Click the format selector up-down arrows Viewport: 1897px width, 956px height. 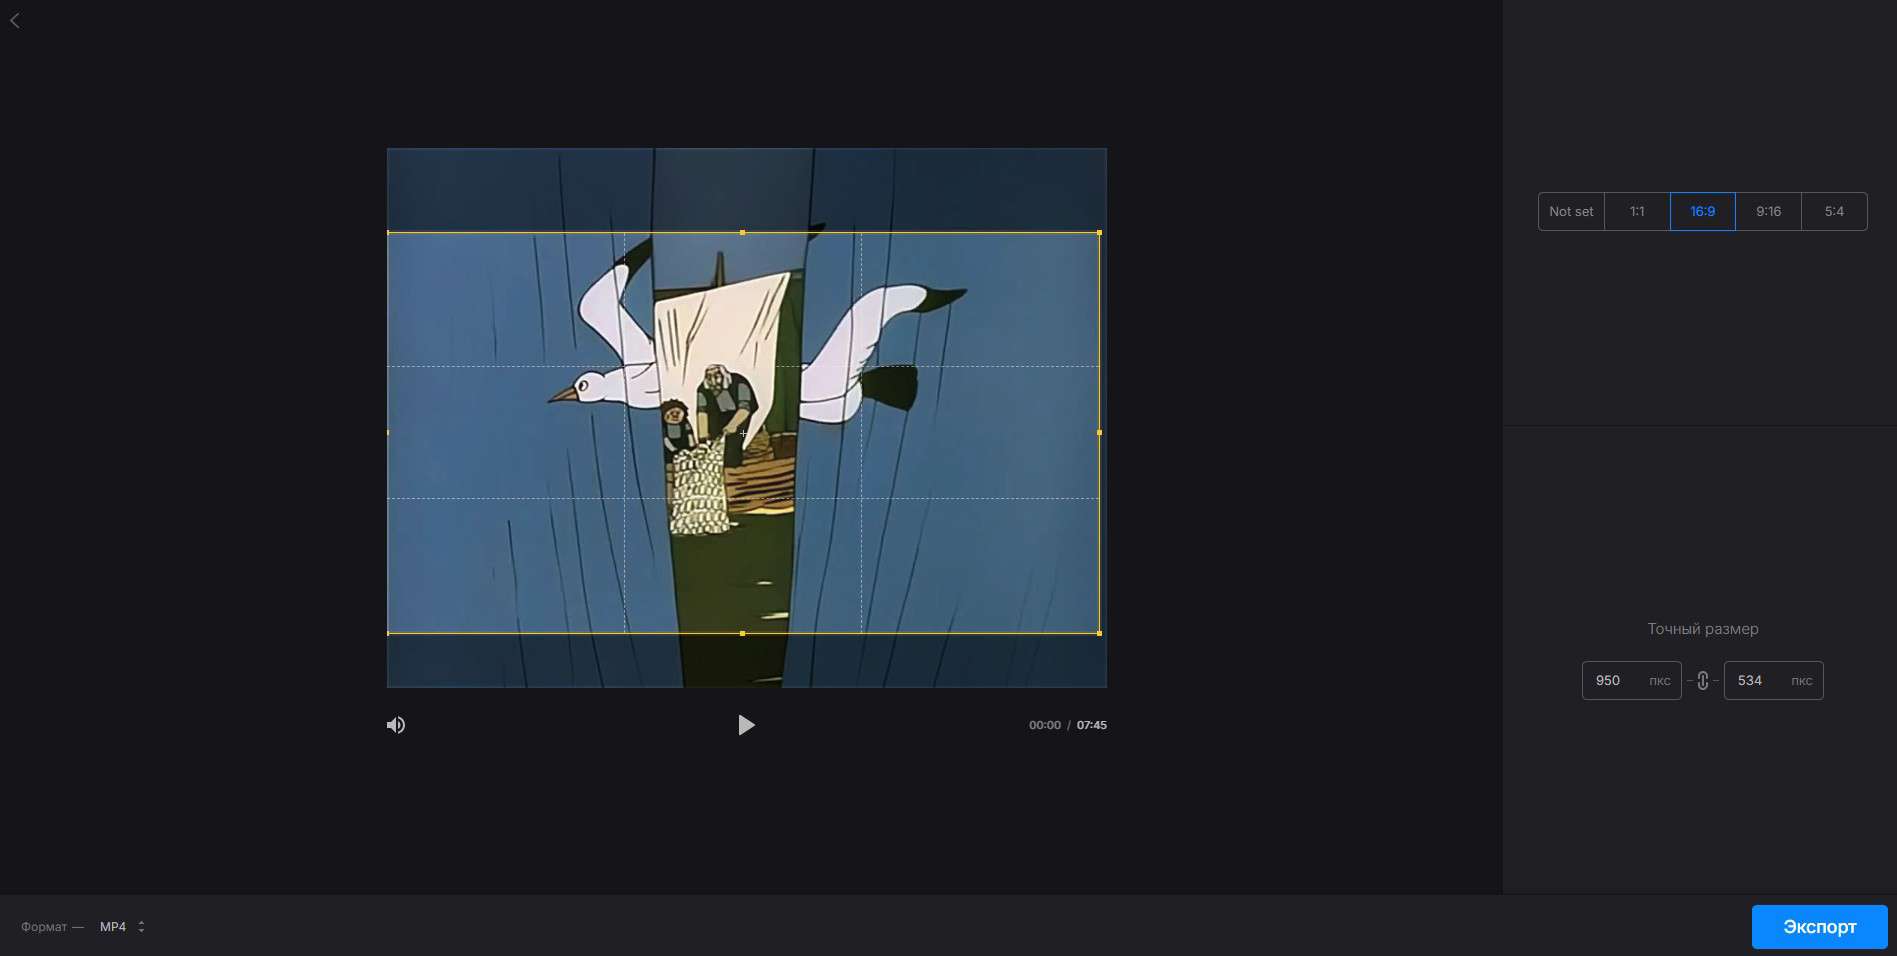coord(141,927)
